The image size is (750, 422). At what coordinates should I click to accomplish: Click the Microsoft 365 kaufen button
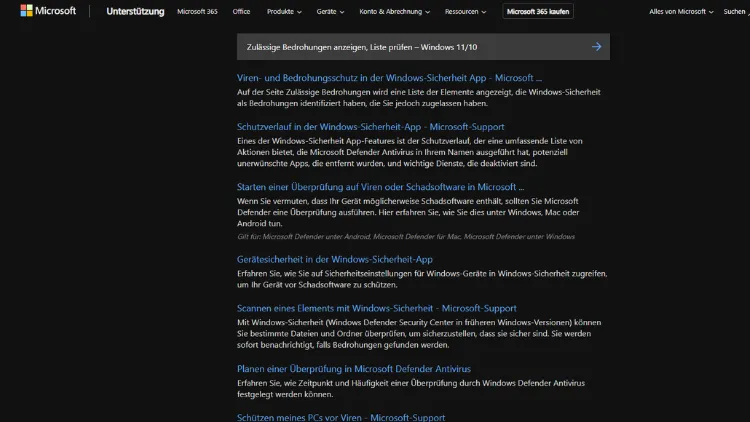click(x=538, y=11)
